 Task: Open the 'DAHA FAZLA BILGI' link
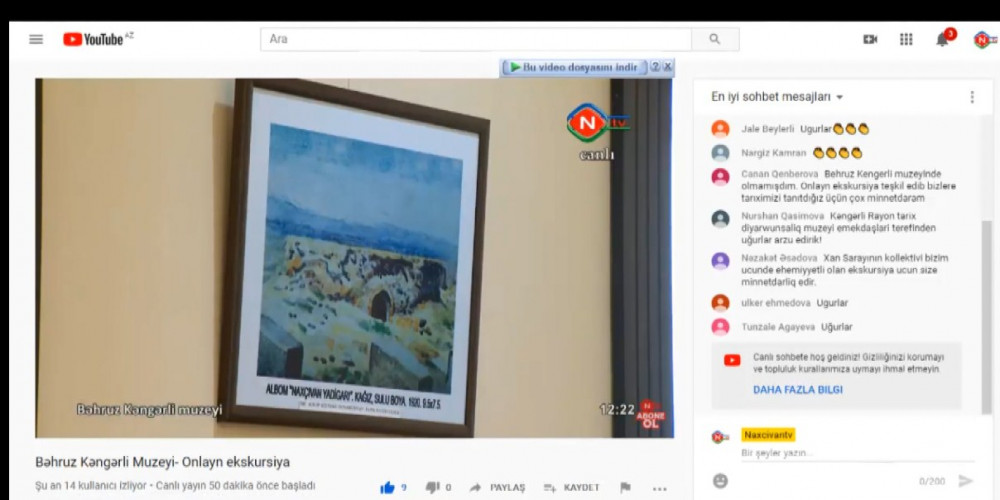point(798,390)
